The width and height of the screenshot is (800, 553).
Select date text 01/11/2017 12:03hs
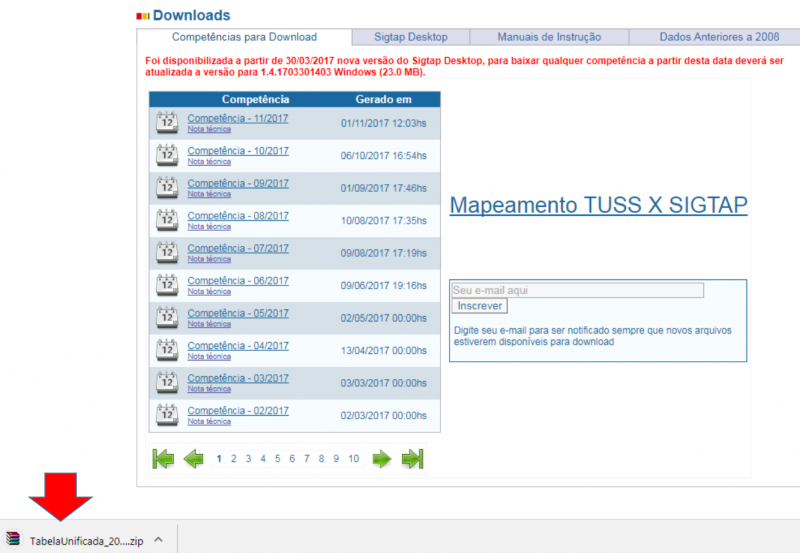[x=384, y=123]
